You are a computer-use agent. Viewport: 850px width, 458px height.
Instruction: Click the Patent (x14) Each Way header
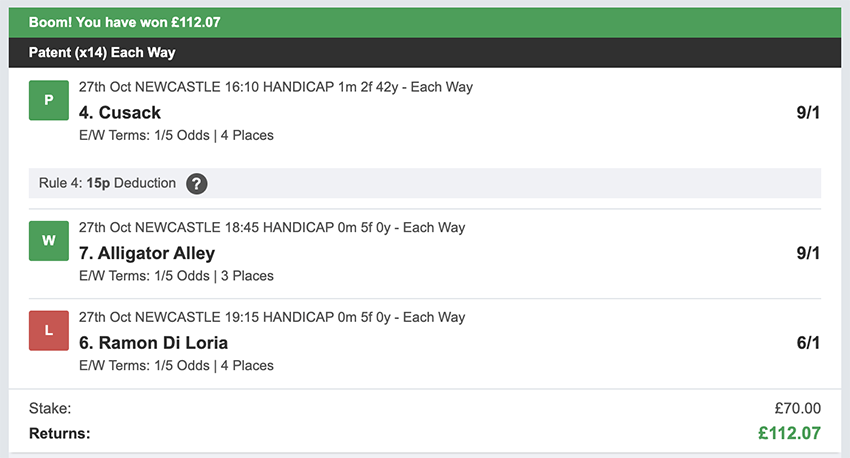click(x=103, y=52)
